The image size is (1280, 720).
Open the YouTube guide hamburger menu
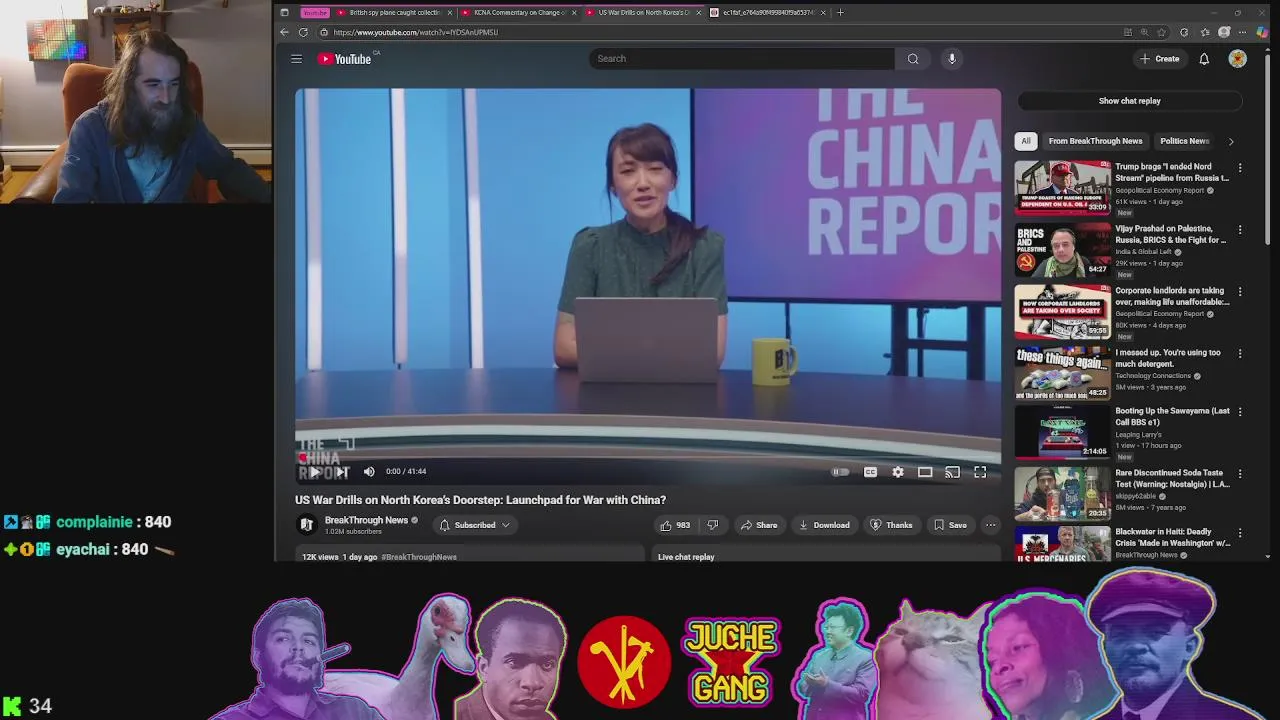tap(296, 59)
